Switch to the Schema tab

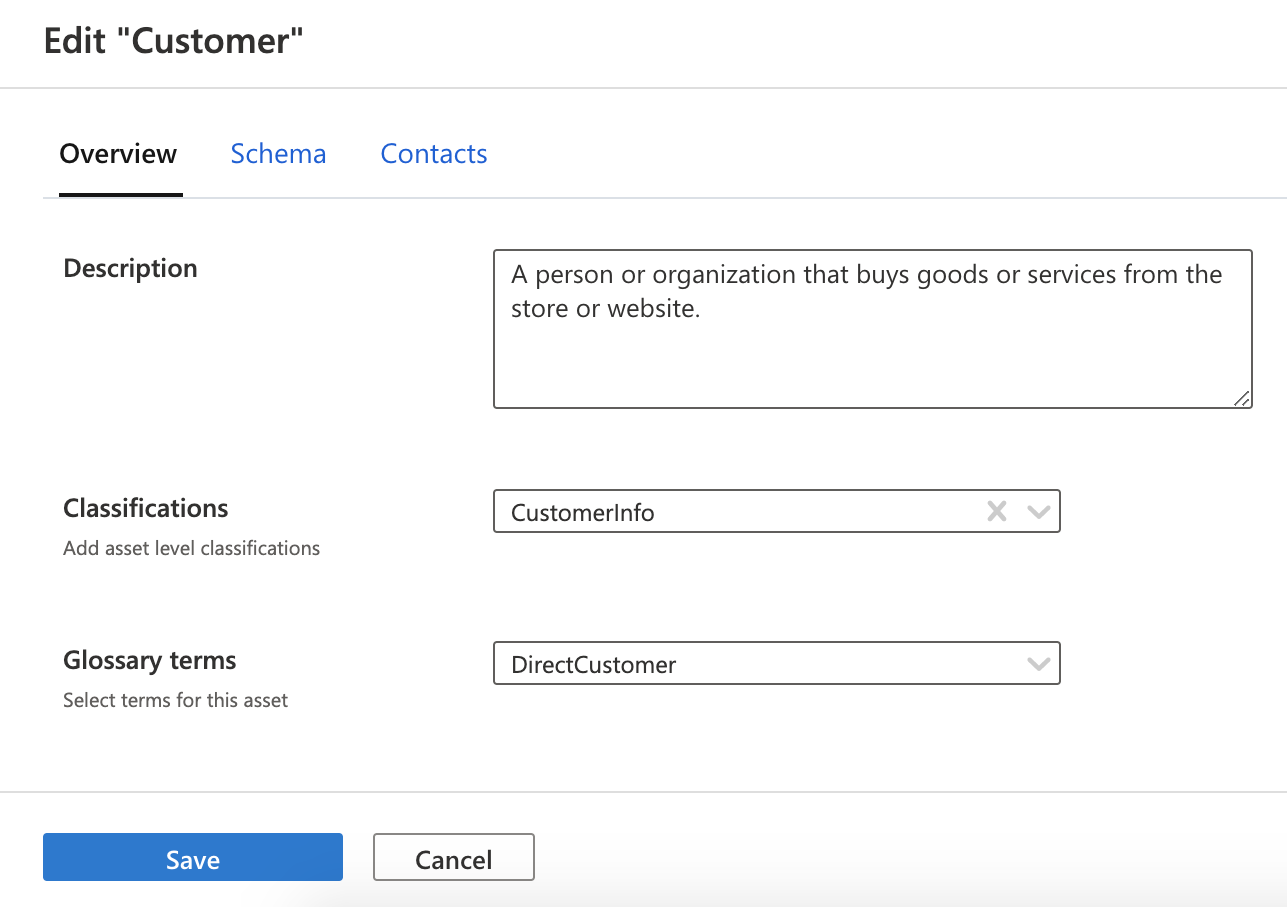pyautogui.click(x=278, y=154)
